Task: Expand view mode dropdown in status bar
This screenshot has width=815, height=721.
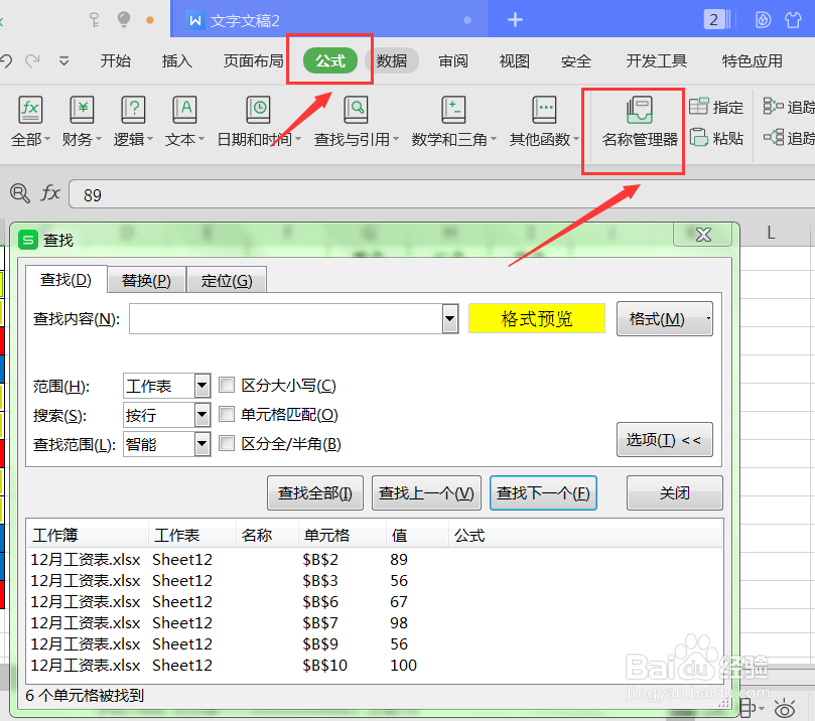Action: [761, 708]
